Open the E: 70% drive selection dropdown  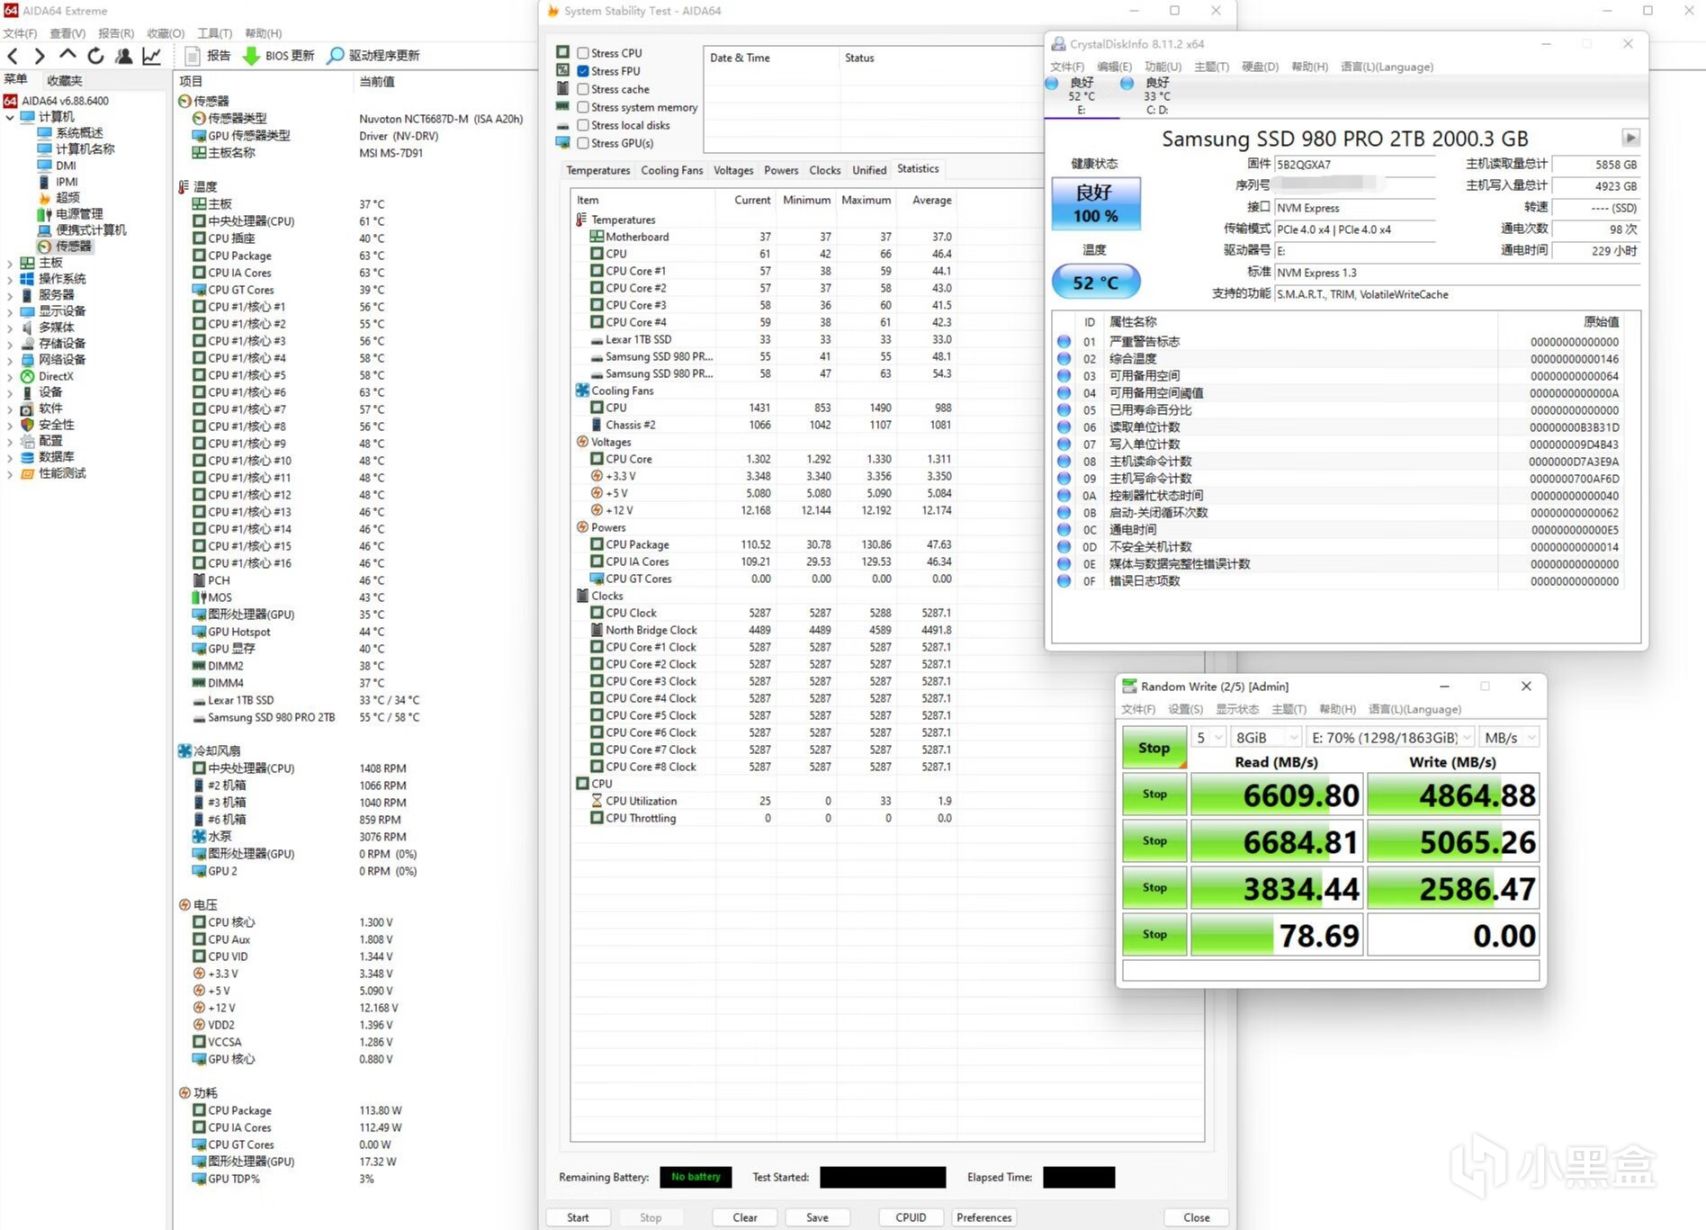pos(1391,738)
